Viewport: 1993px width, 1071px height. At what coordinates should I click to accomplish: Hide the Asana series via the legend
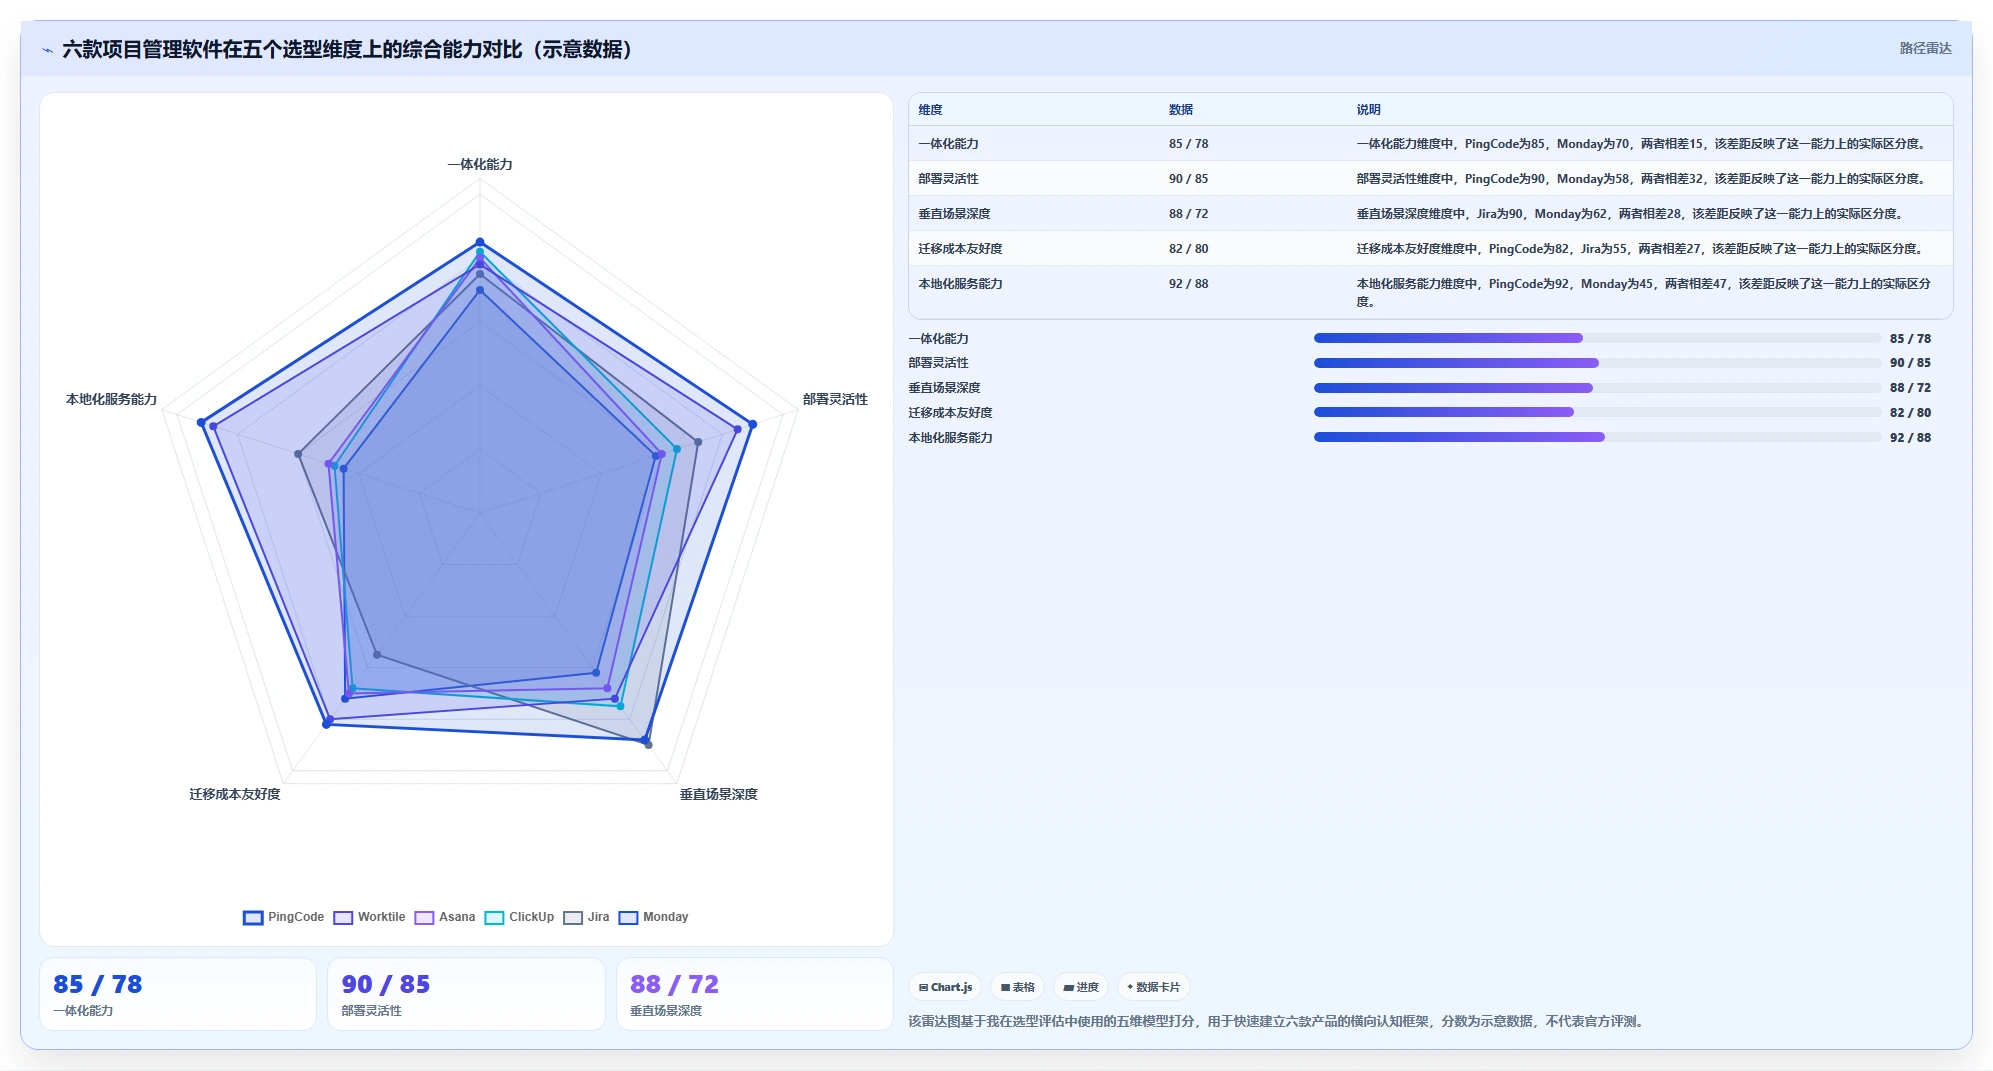(445, 917)
